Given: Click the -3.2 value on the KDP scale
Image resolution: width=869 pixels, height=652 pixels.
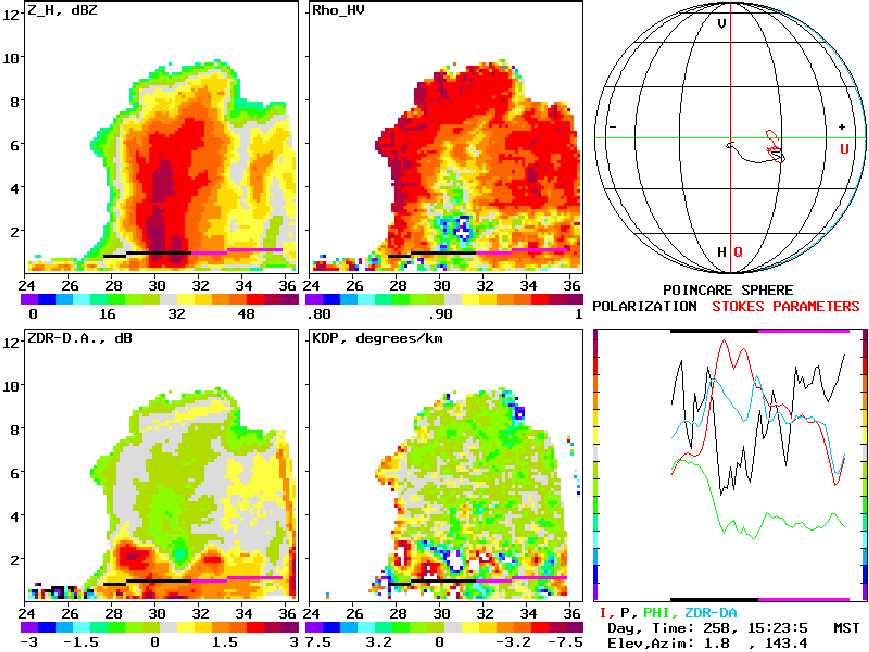Looking at the screenshot, I should click(513, 643).
